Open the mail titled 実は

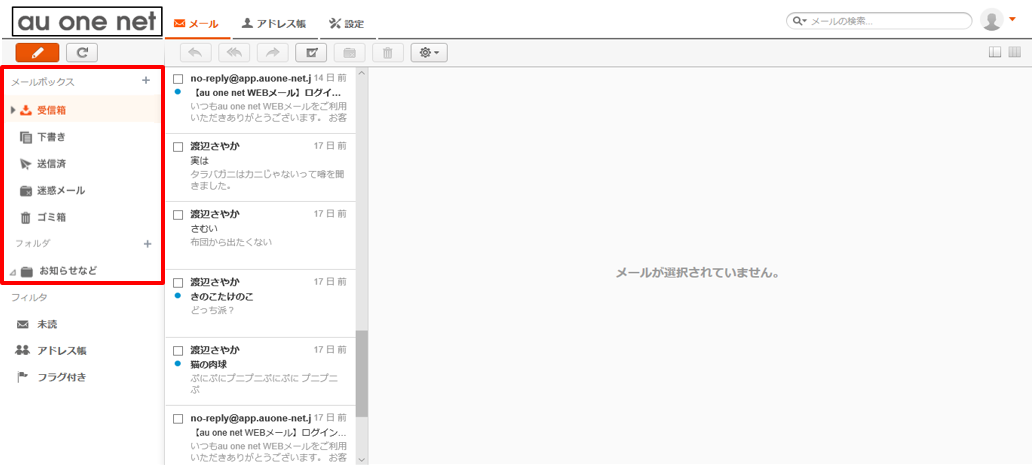(260, 167)
